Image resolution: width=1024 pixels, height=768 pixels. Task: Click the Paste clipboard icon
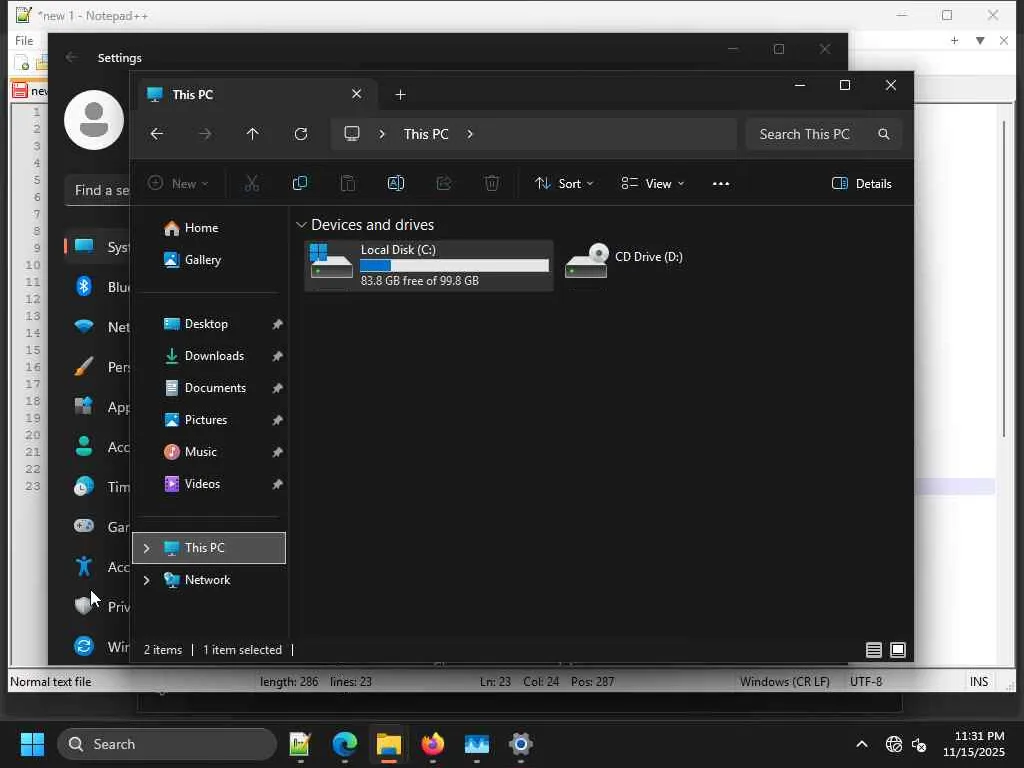348,184
